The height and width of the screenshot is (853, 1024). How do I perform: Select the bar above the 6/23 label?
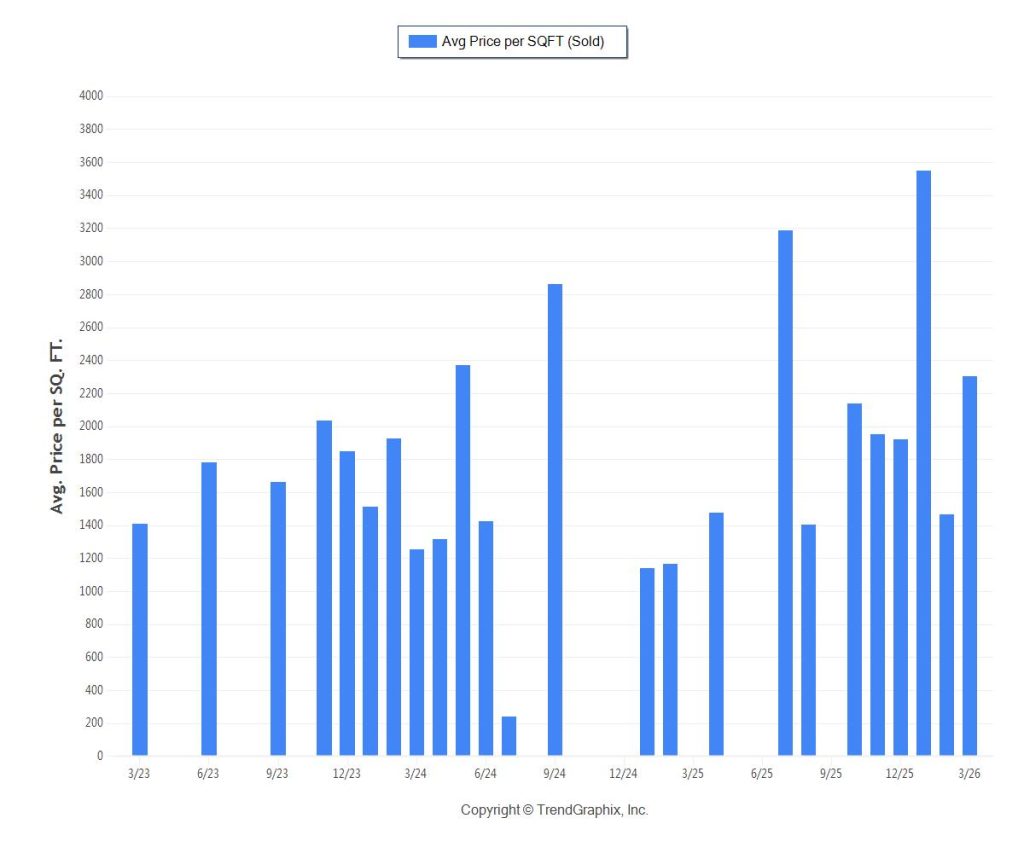tap(209, 609)
